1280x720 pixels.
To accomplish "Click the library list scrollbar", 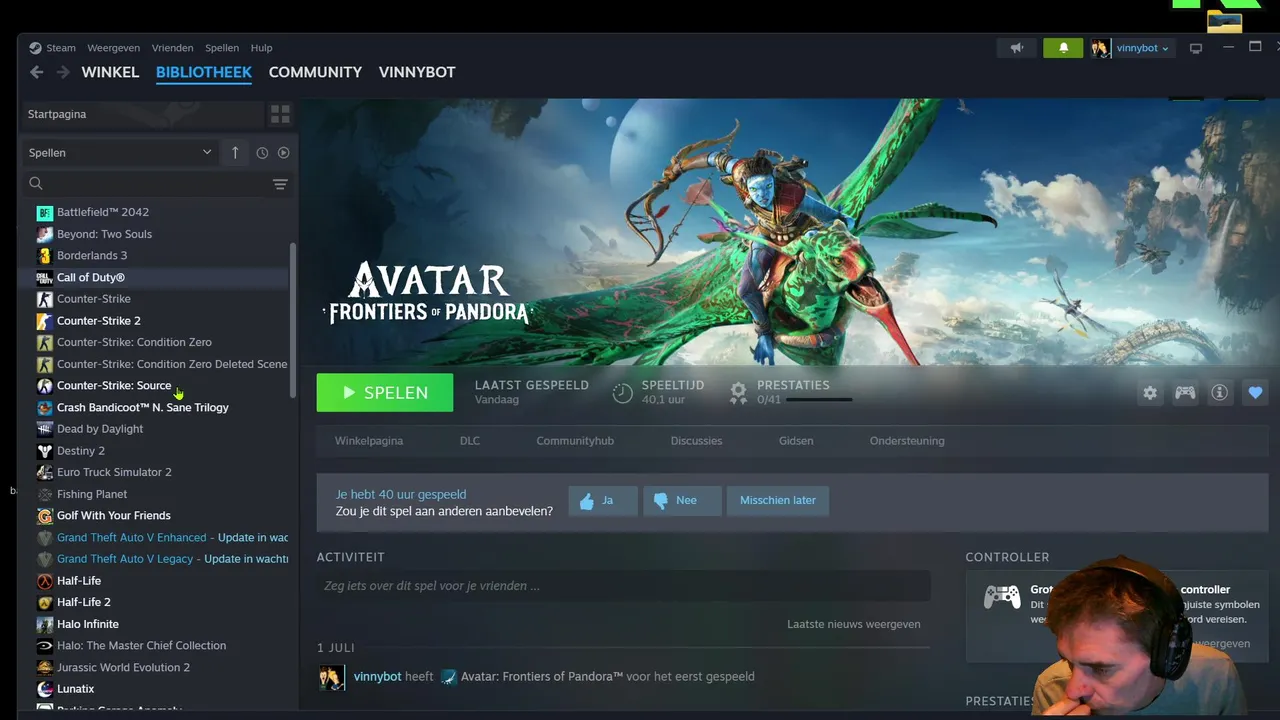I will 293,320.
